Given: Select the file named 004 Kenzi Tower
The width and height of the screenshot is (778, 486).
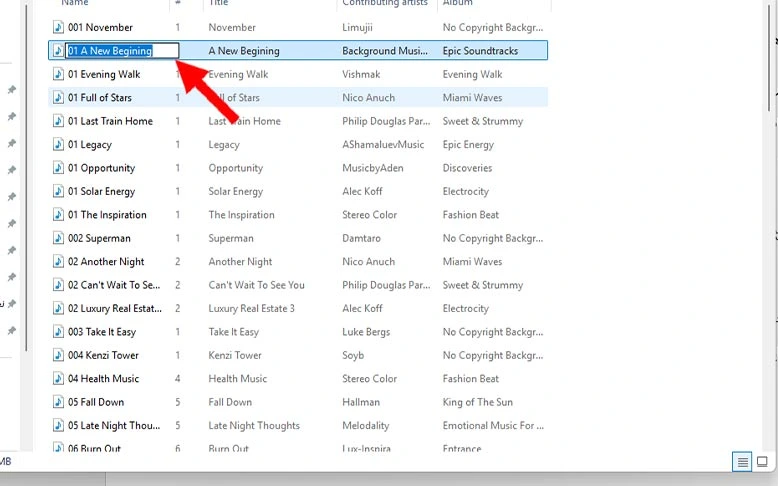Looking at the screenshot, I should pos(103,355).
